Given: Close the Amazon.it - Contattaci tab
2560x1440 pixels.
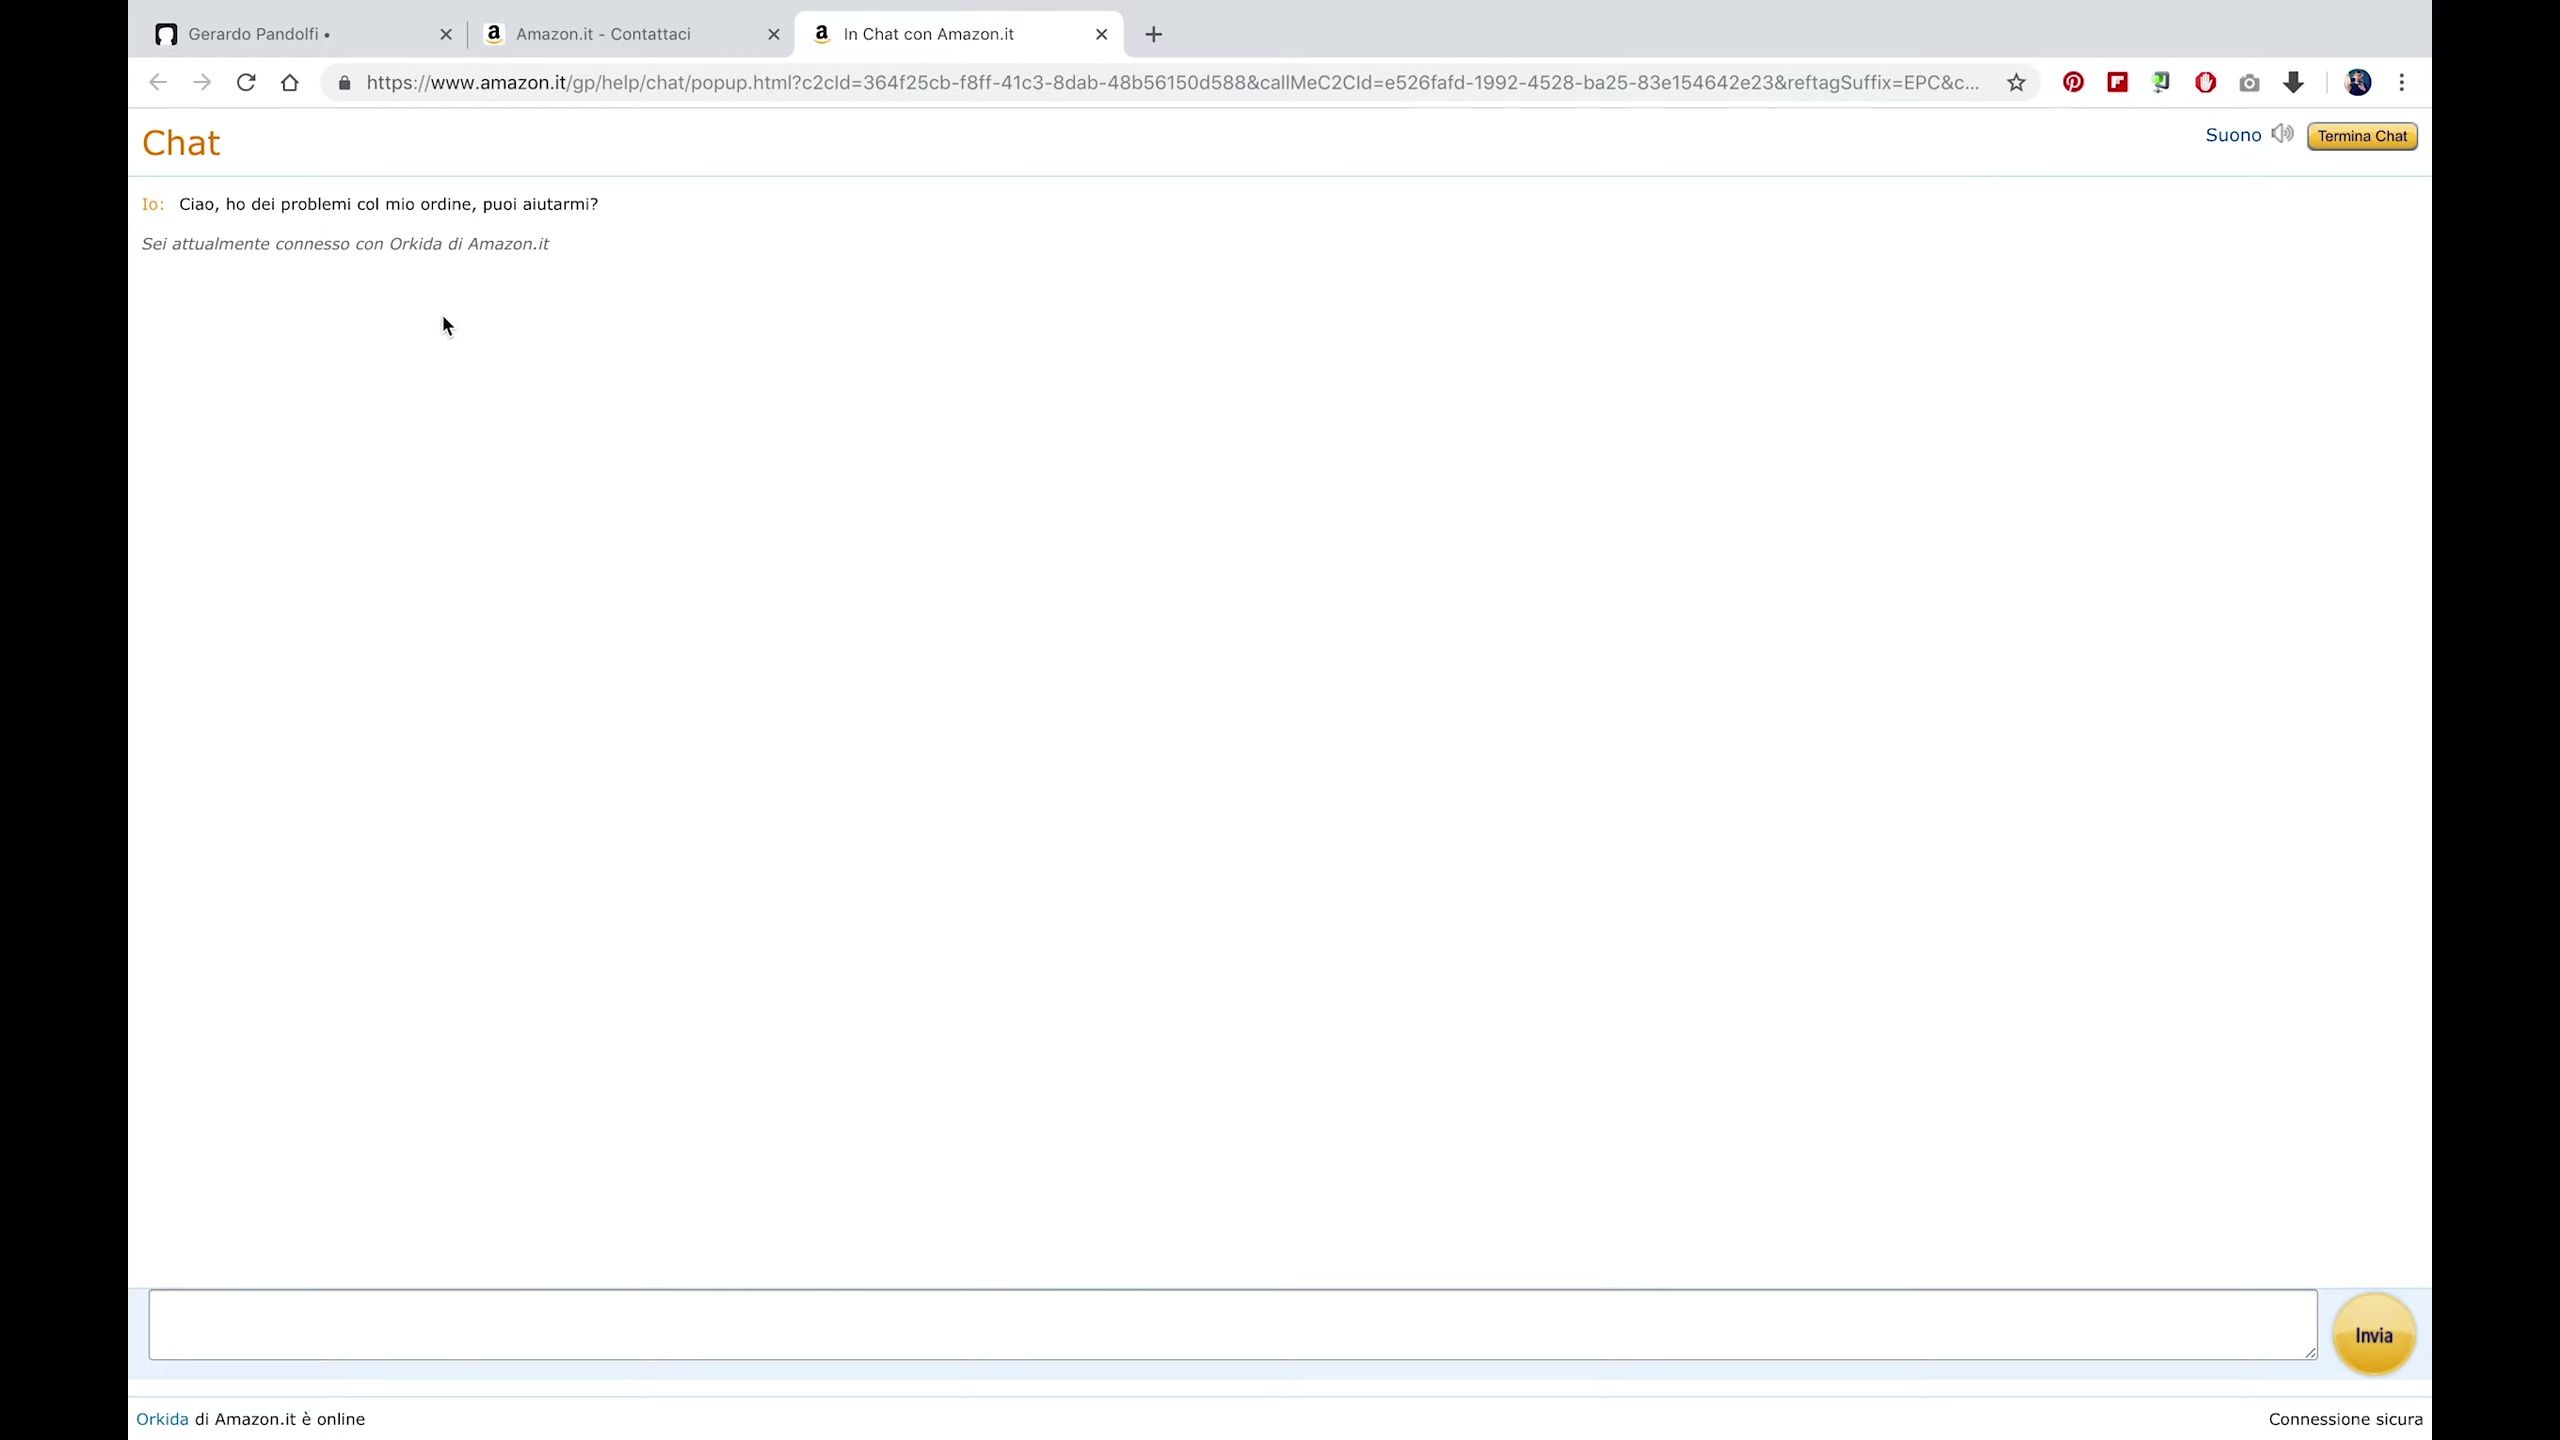Looking at the screenshot, I should (773, 34).
